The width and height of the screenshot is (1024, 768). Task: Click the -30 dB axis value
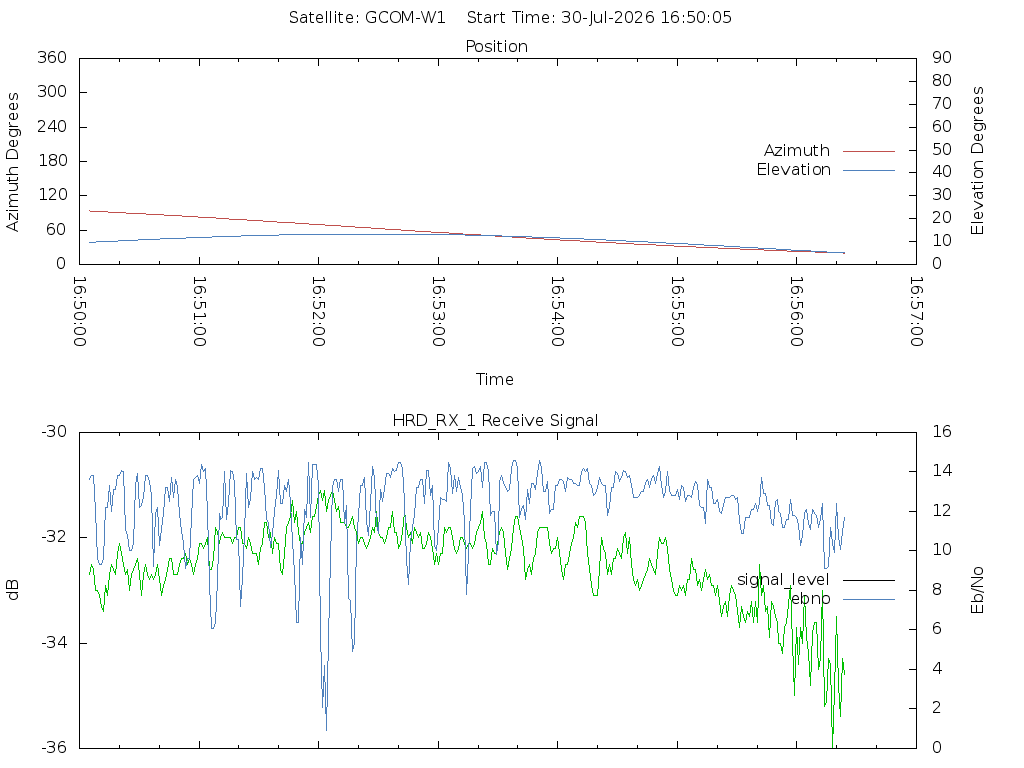[x=54, y=432]
